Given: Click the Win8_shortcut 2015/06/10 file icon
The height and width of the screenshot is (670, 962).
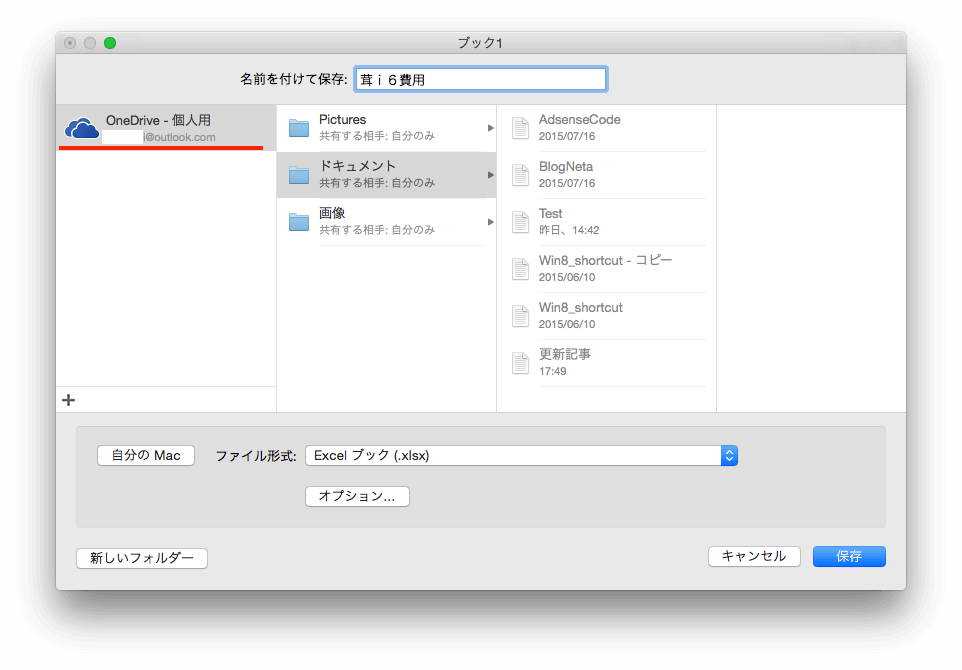Looking at the screenshot, I should [520, 315].
